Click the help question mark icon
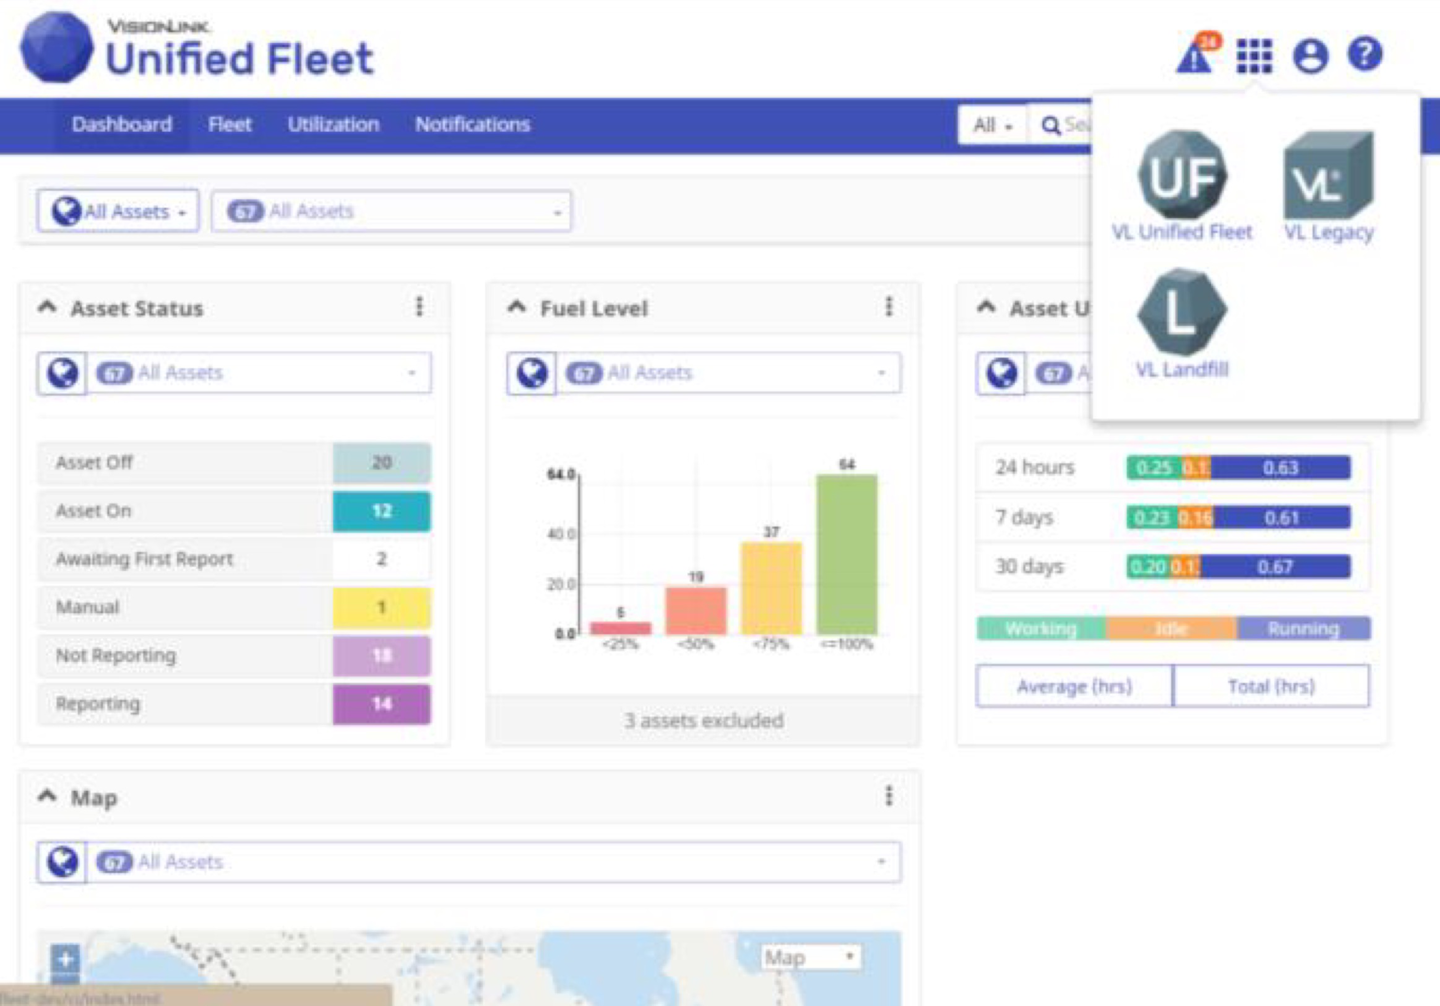1440x1006 pixels. 1365,54
